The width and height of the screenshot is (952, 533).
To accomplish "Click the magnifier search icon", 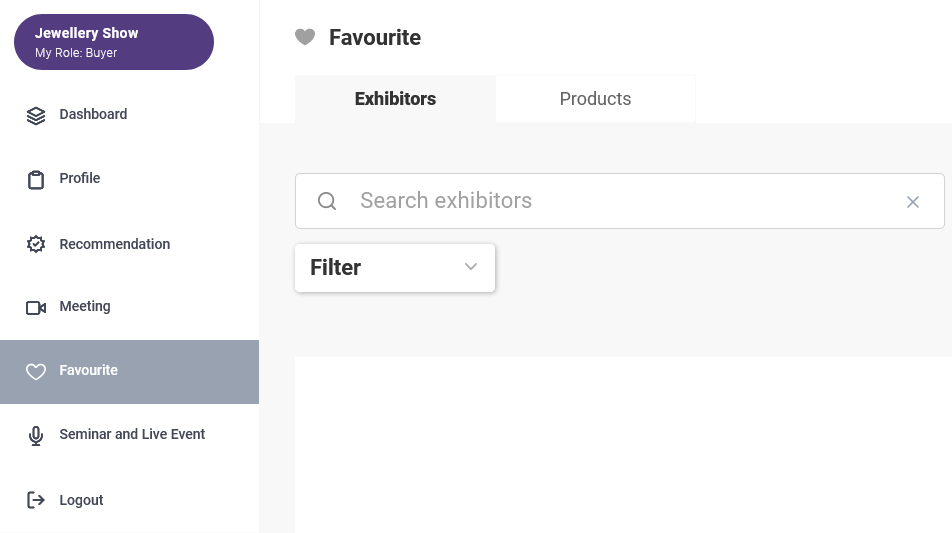I will 327,201.
